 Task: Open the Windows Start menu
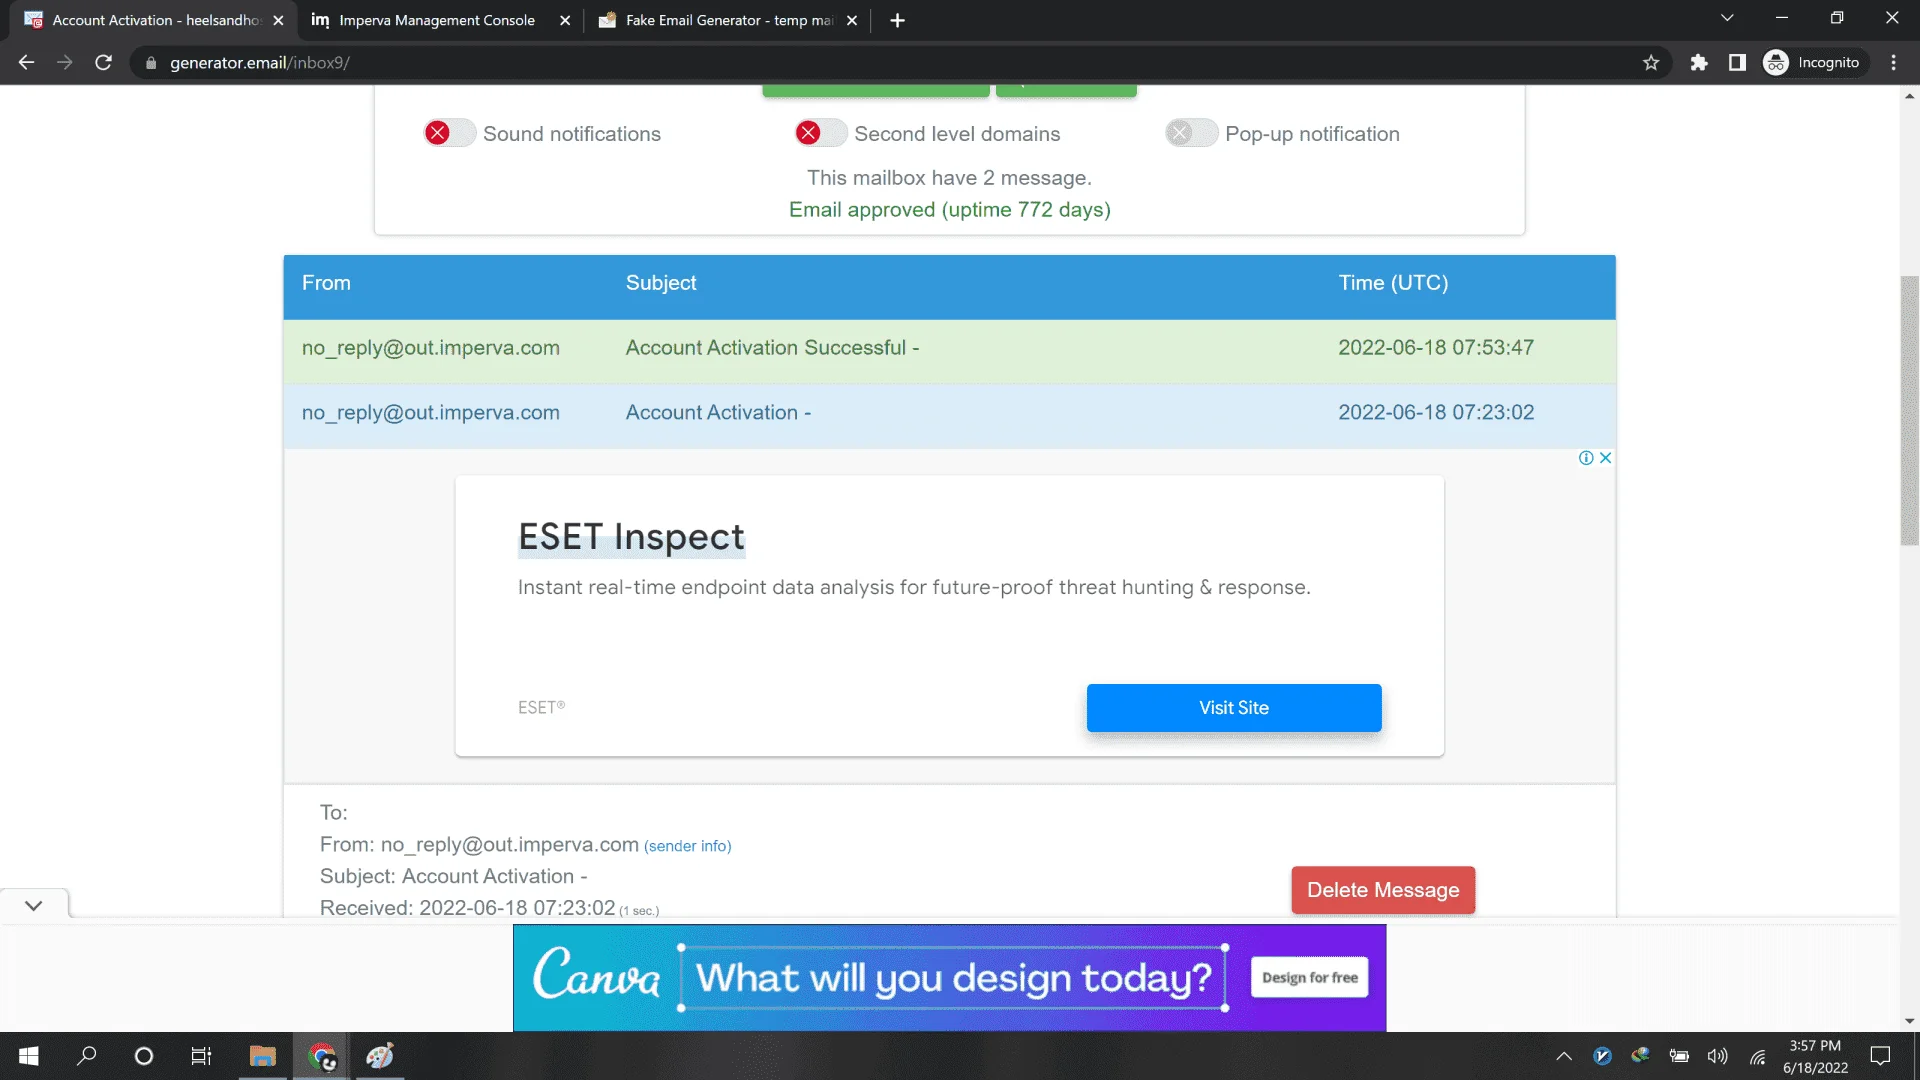point(29,1056)
